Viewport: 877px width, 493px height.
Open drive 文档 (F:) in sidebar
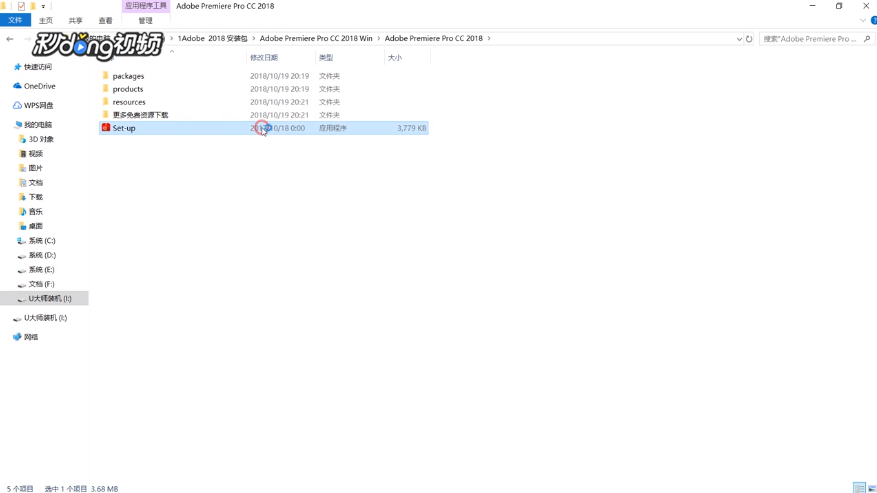pos(41,284)
